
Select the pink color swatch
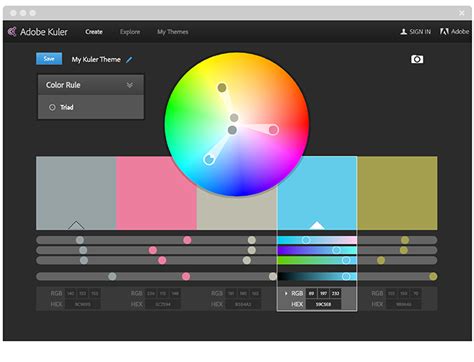[156, 193]
